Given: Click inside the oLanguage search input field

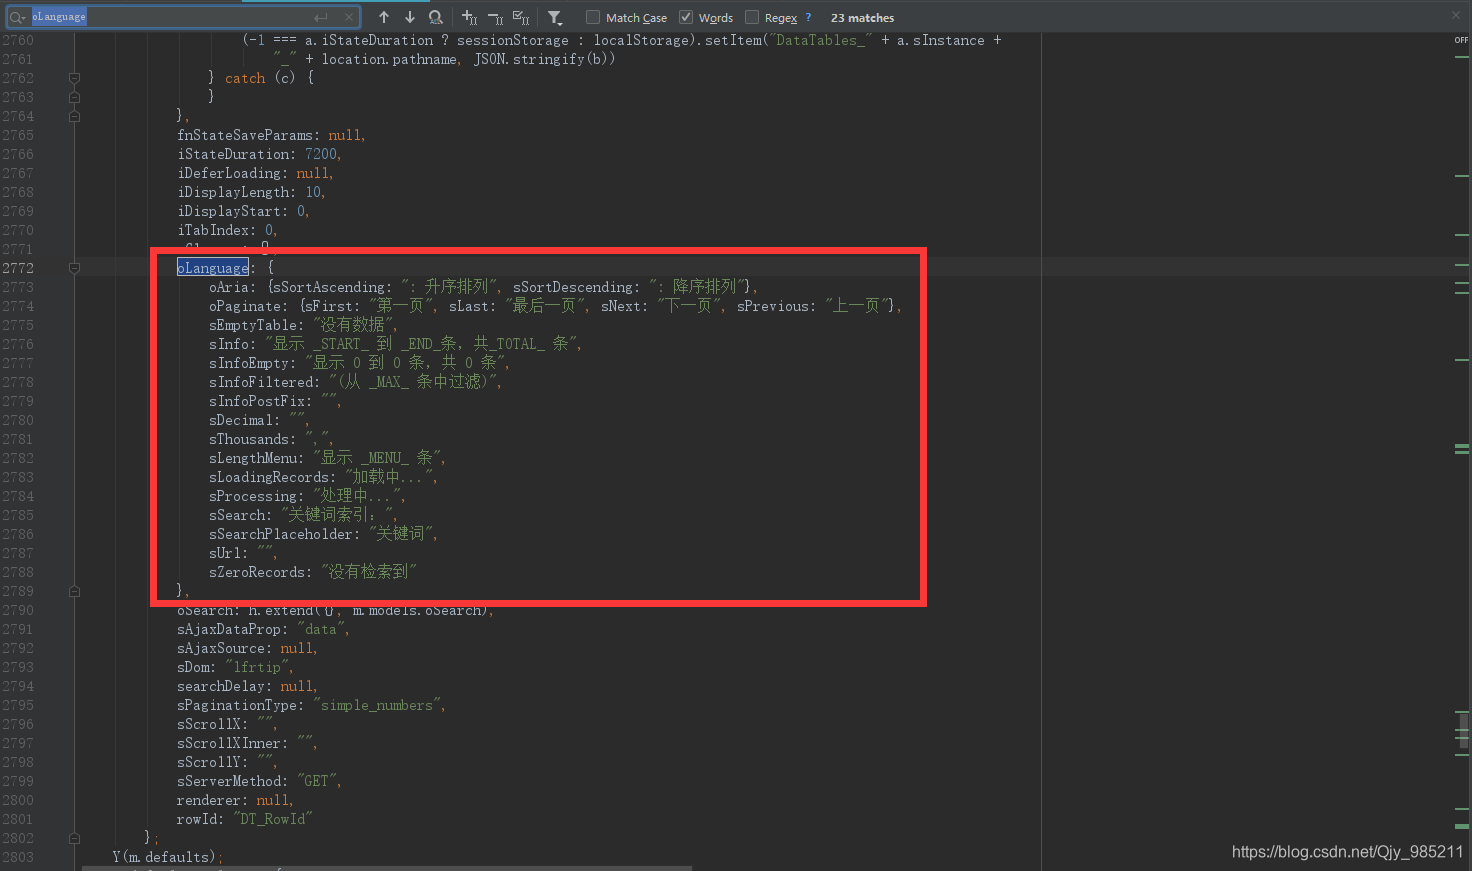Looking at the screenshot, I should 150,16.
